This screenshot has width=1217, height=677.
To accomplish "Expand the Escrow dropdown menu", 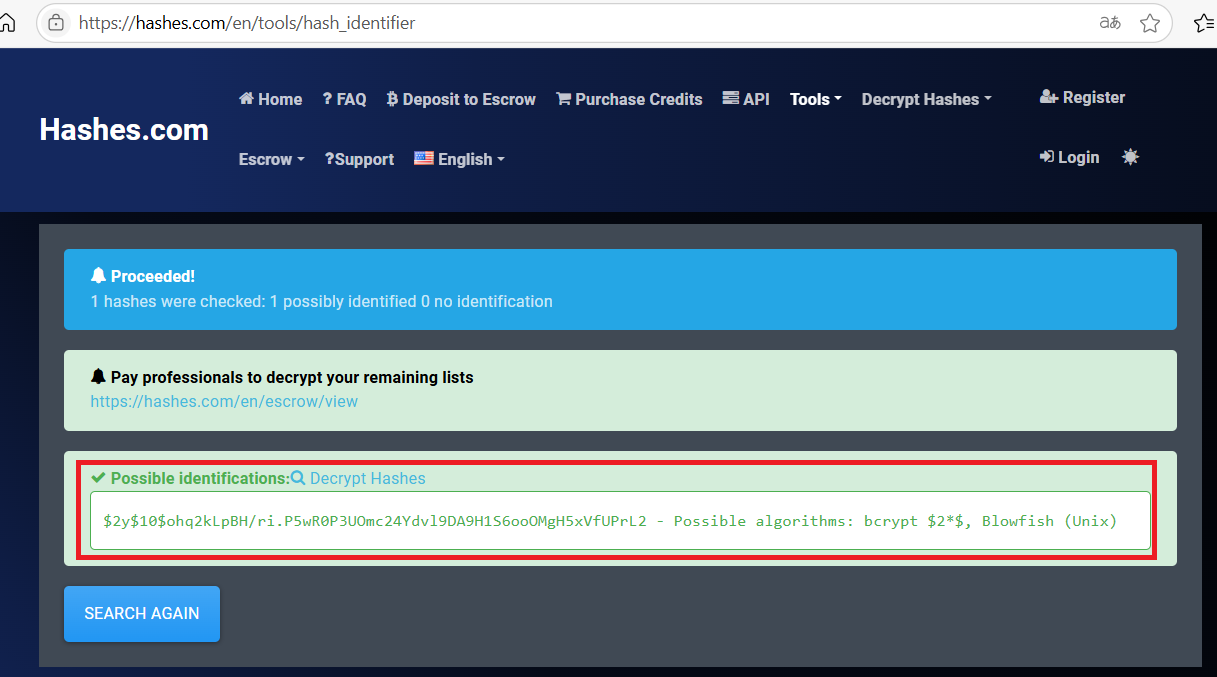I will pyautogui.click(x=271, y=159).
